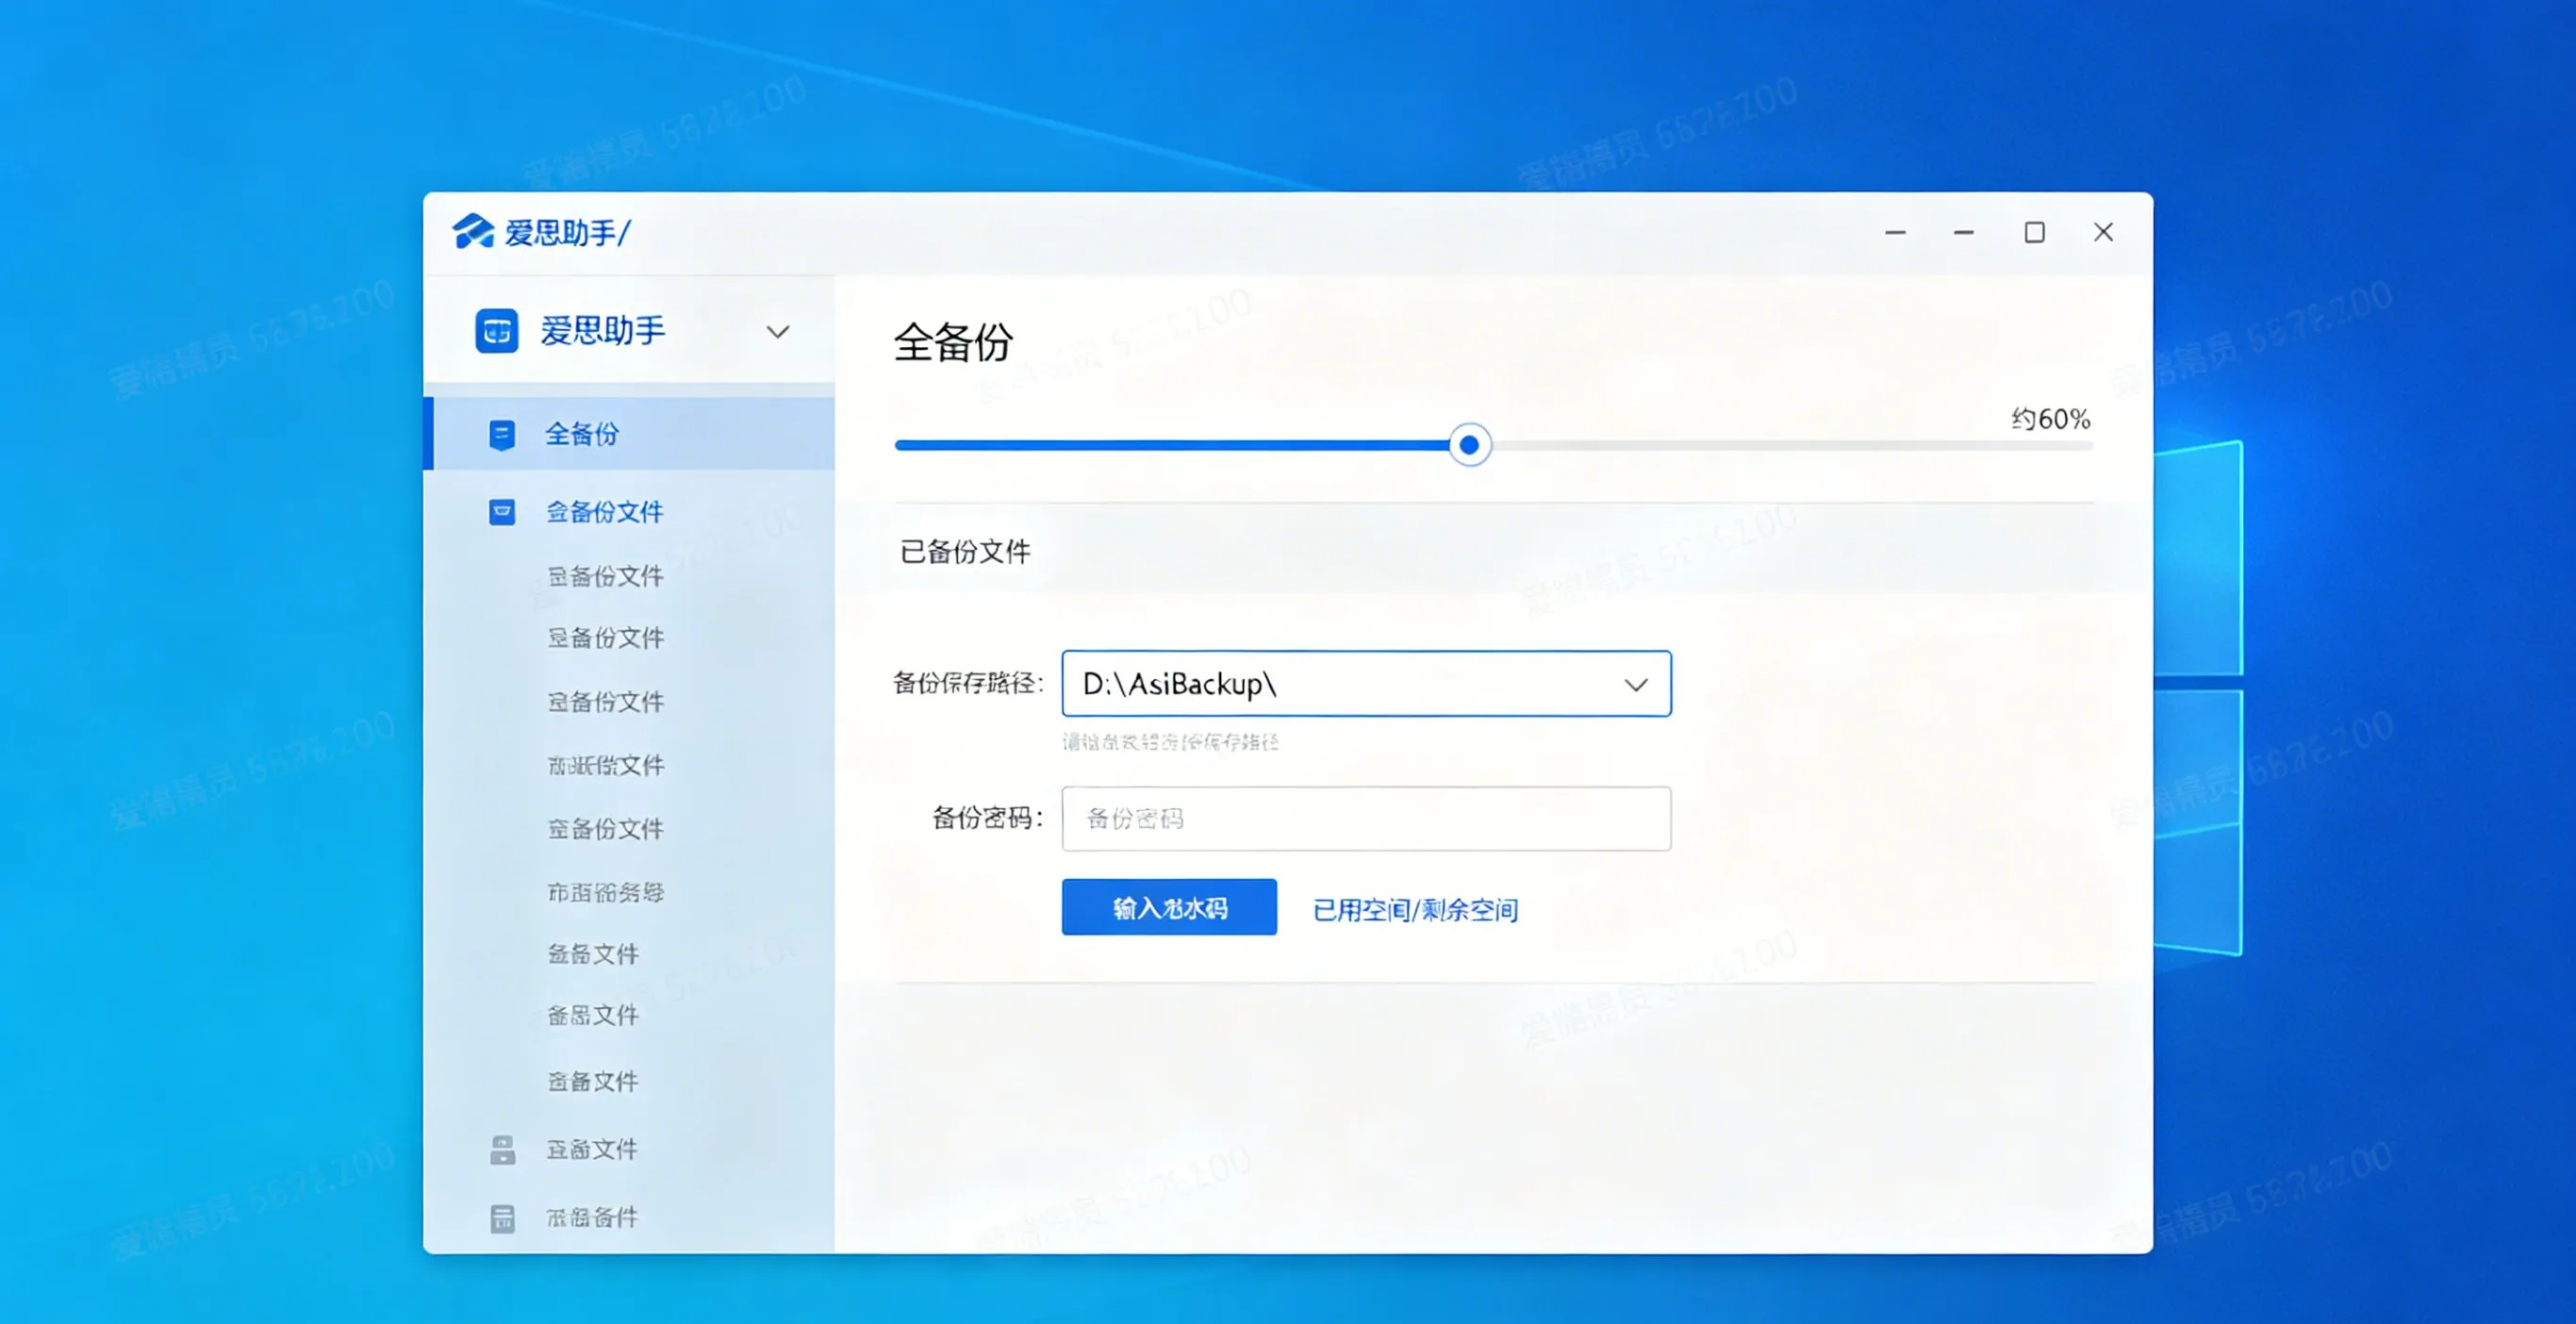Viewport: 2576px width, 1324px height.
Task: Focus the 备份密码 password input field
Action: (1366, 819)
